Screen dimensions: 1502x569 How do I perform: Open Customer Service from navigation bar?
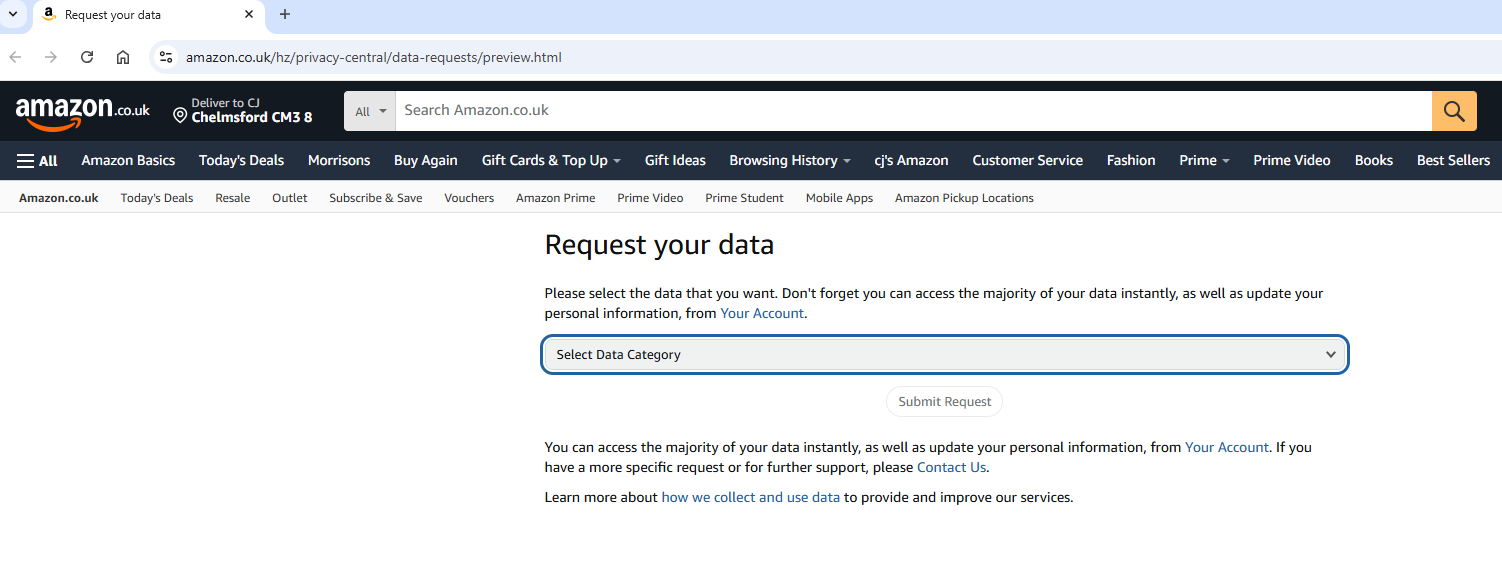pos(1027,161)
